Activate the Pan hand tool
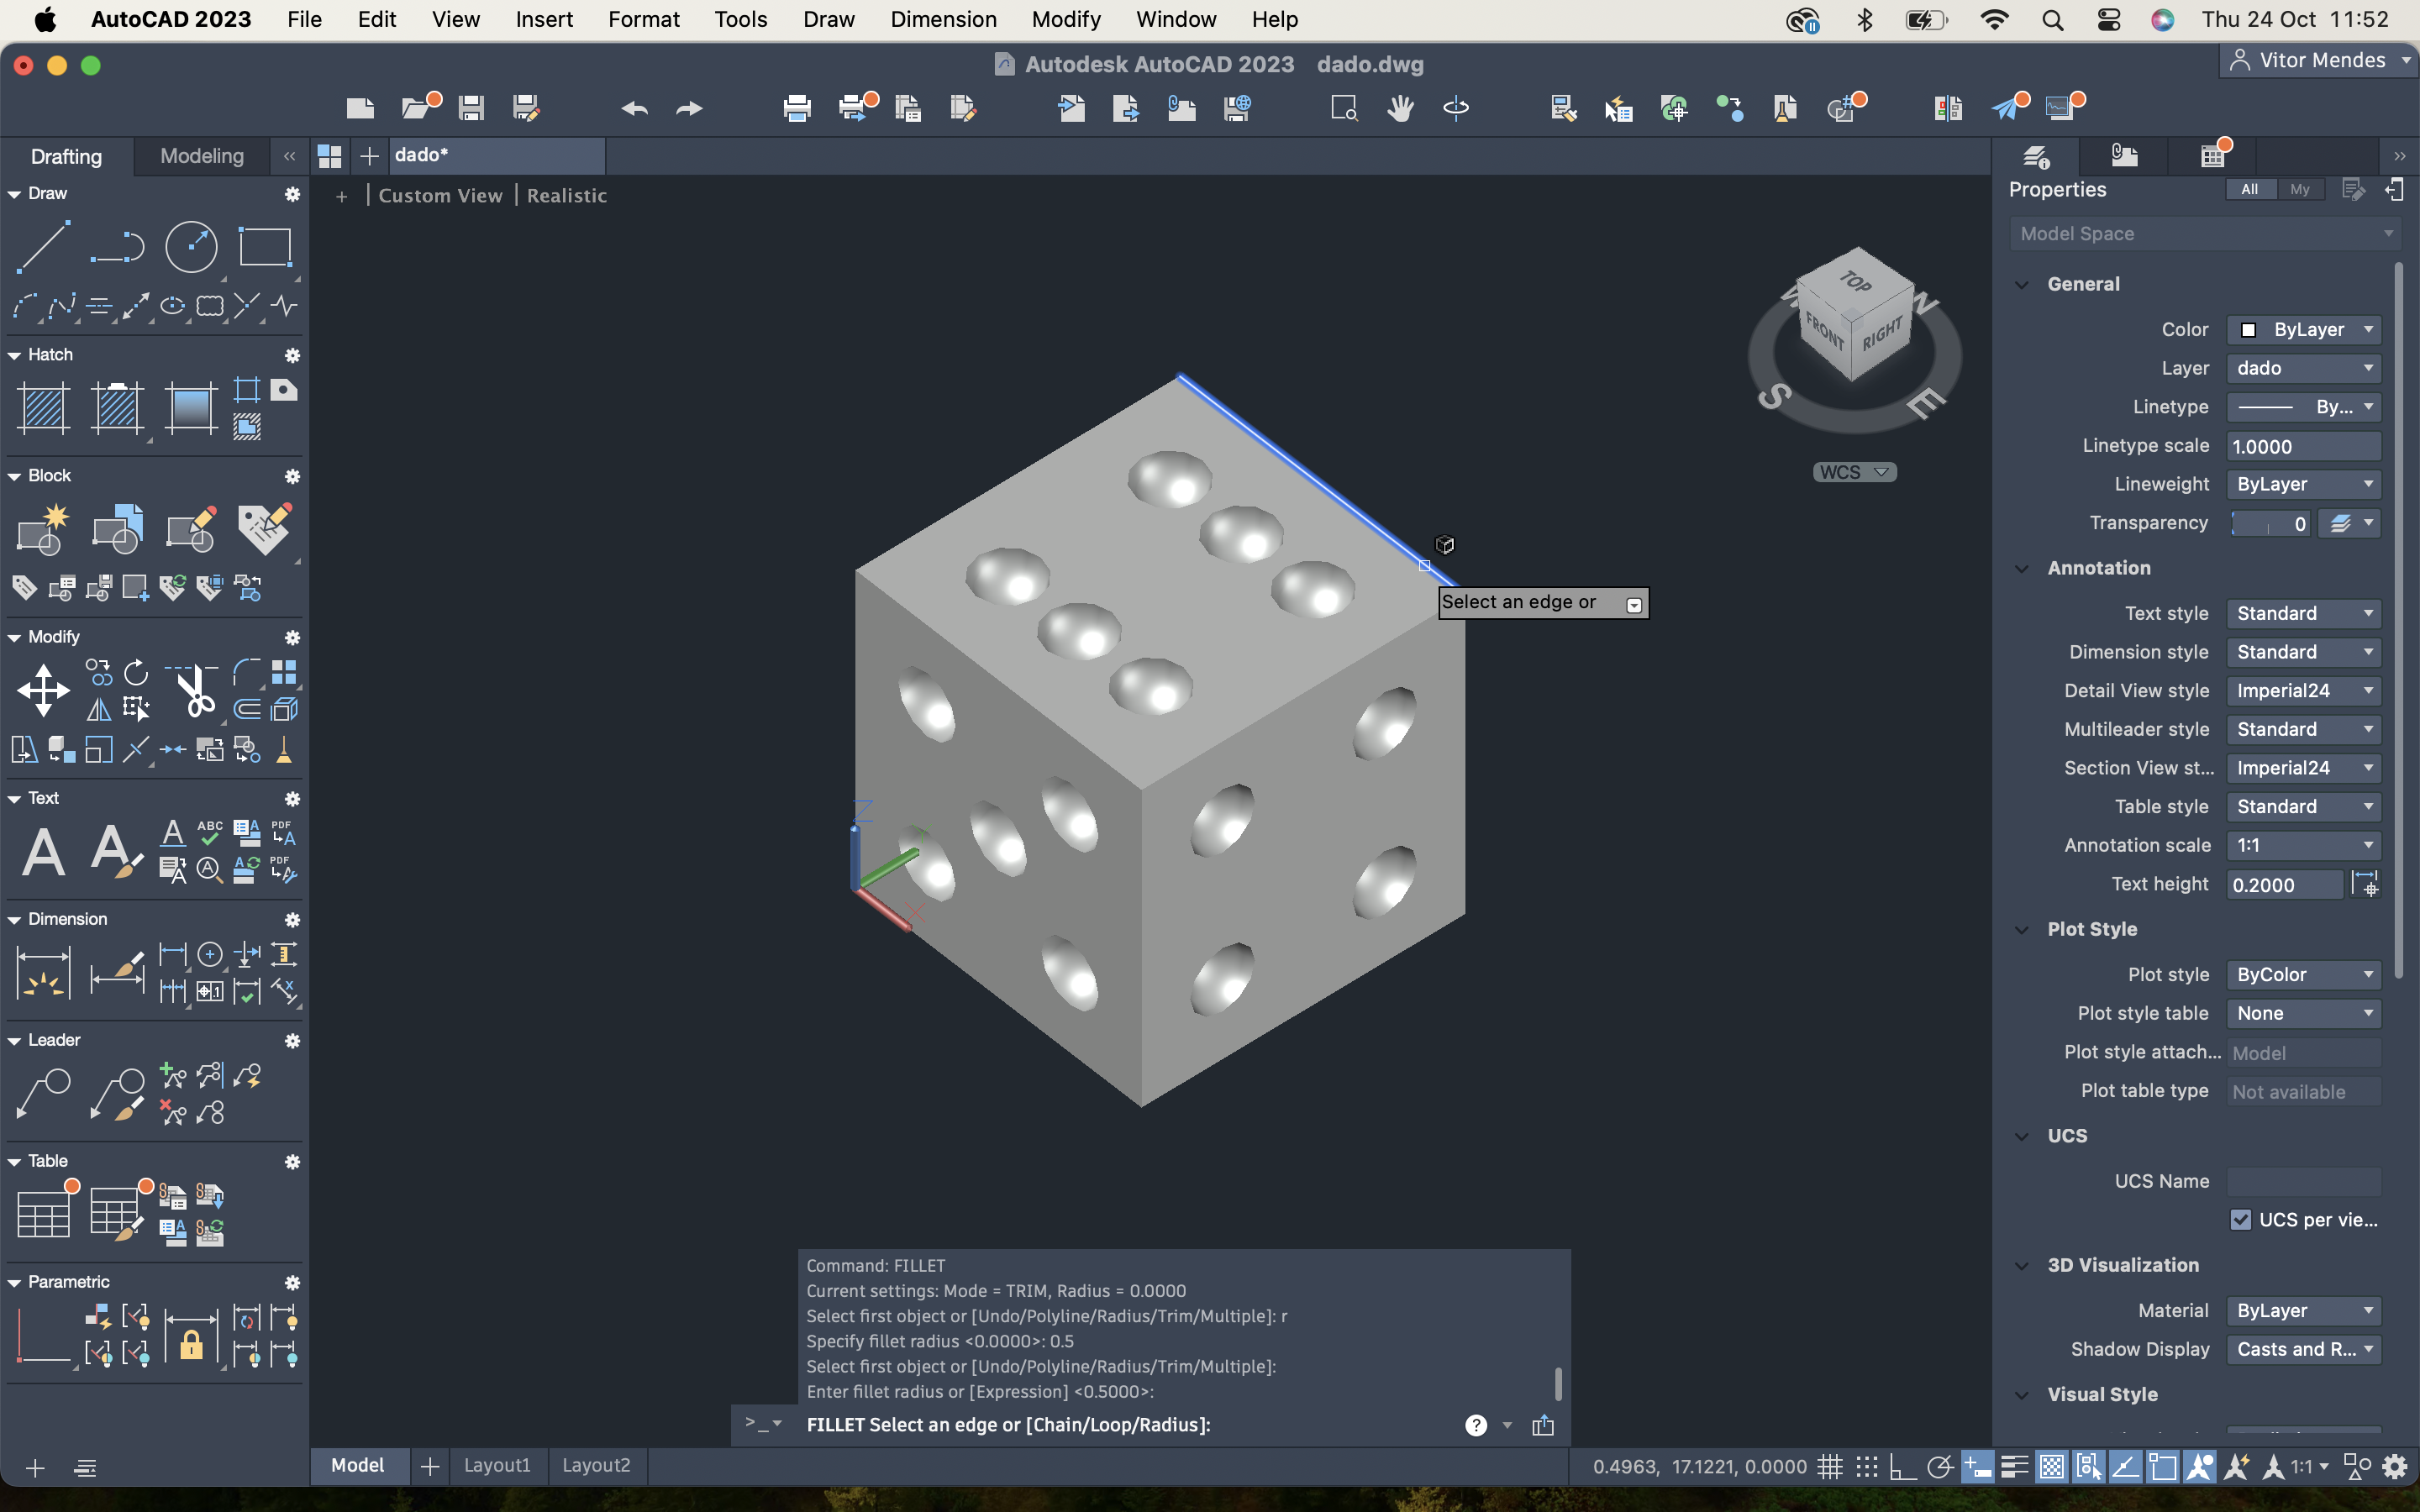 [x=1400, y=108]
